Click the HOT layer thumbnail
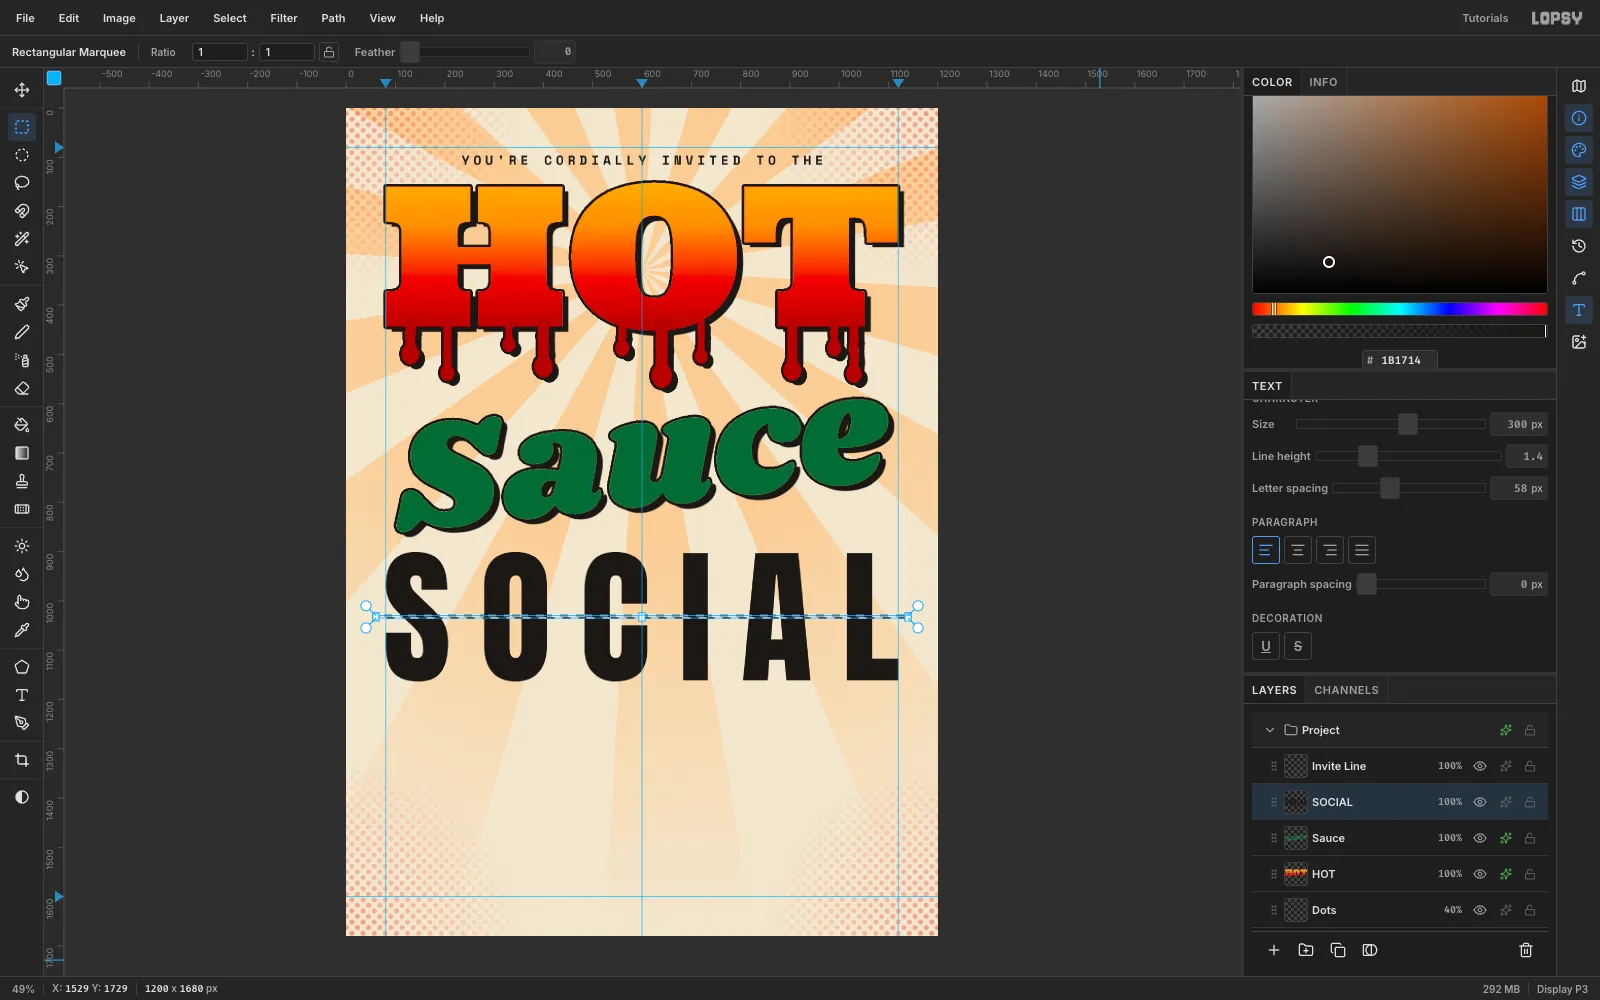 tap(1296, 874)
